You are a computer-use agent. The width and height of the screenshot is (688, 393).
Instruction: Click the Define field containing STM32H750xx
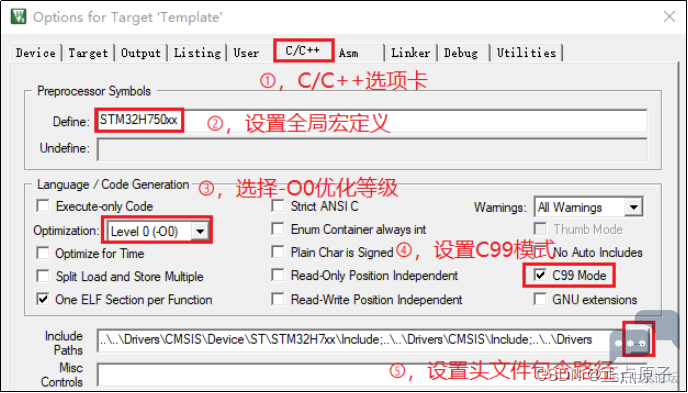pyautogui.click(x=372, y=121)
